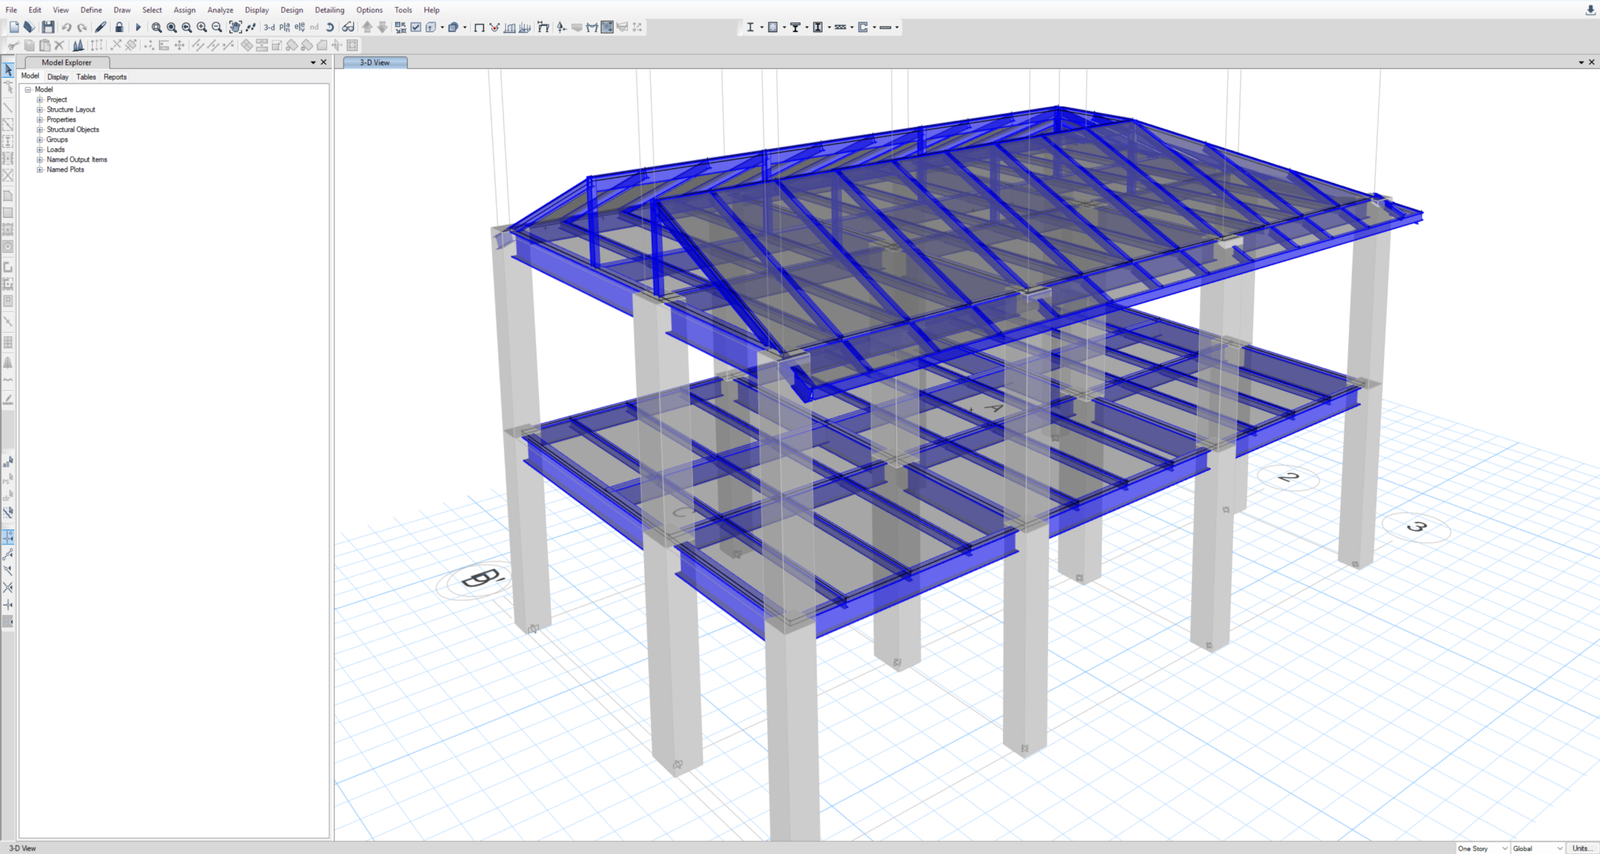
Task: Click the Lock model padlock icon
Action: [119, 27]
